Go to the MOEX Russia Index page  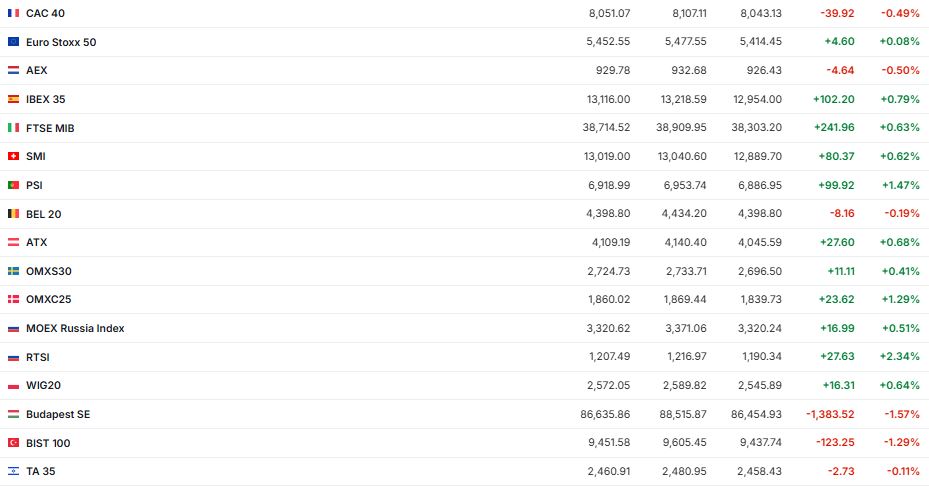coord(75,328)
